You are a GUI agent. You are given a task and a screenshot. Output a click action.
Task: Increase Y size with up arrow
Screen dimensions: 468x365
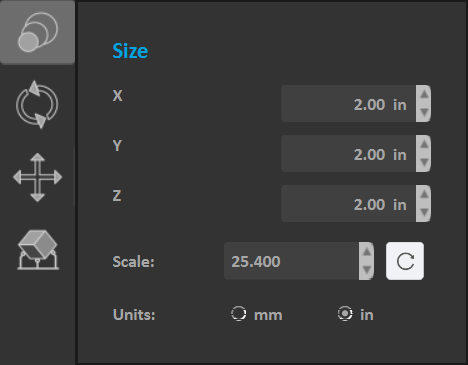tap(424, 144)
